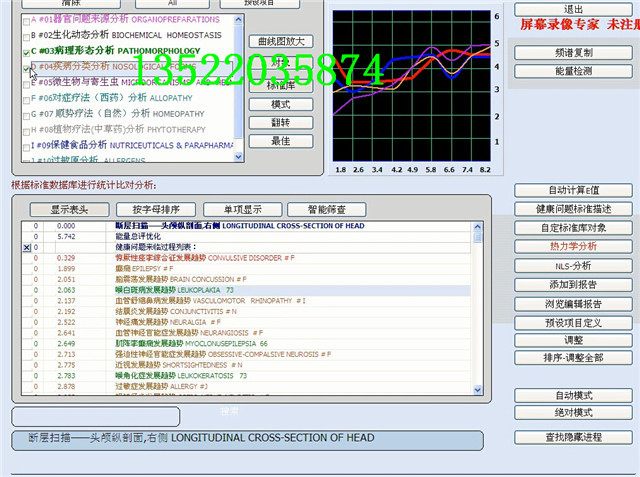Image resolution: width=640 pixels, height=477 pixels.
Task: Click the 最佳 best button
Action: pos(280,141)
